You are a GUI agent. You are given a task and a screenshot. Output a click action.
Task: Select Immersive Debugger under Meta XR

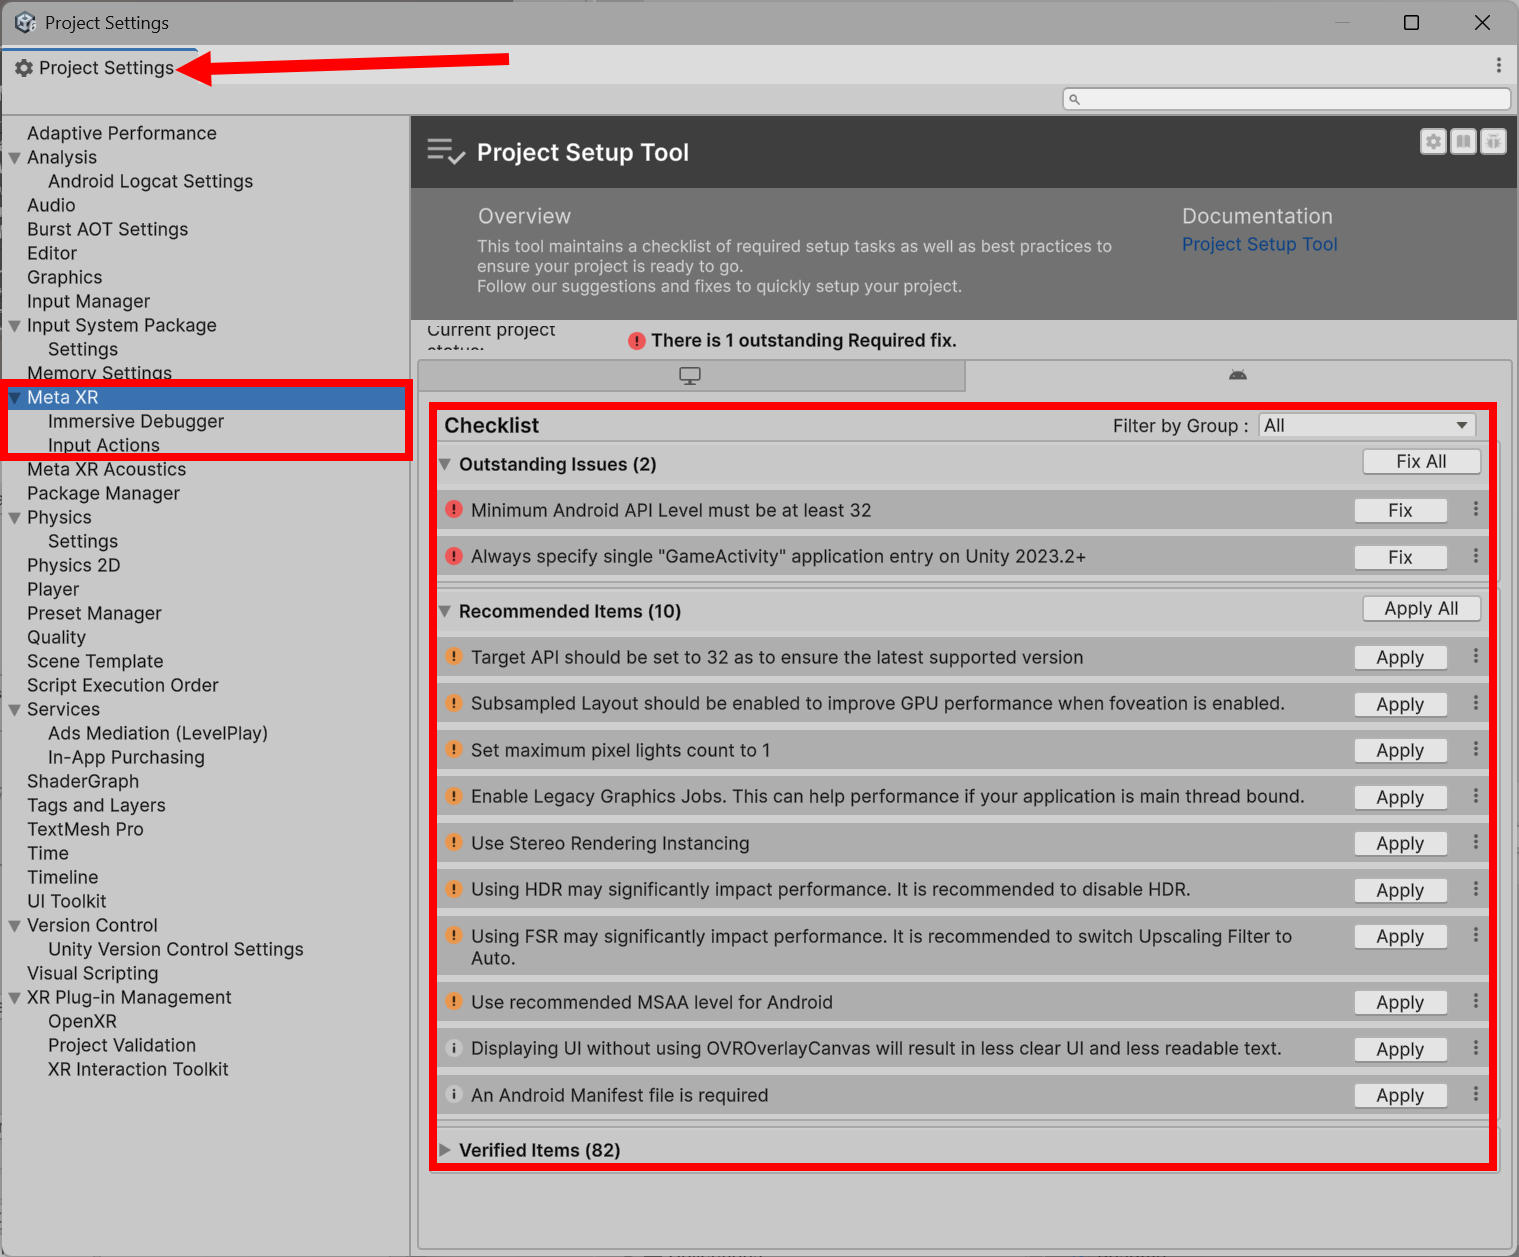(136, 421)
